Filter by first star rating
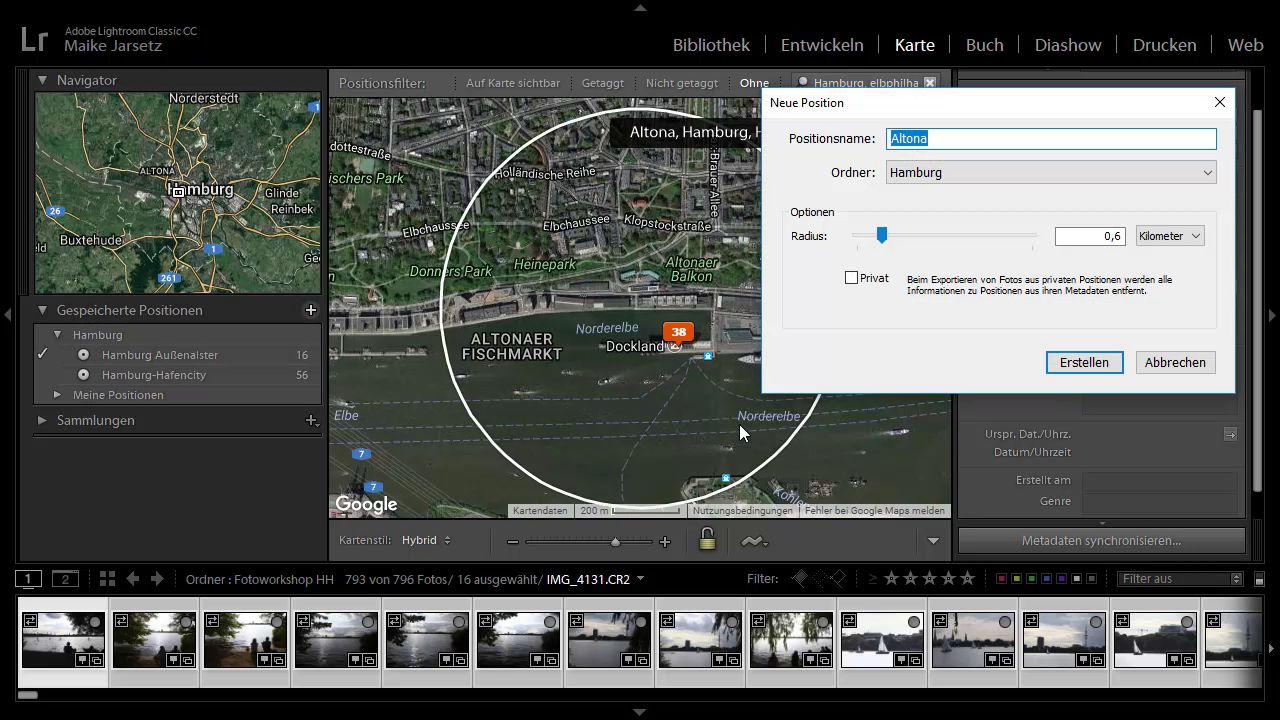The height and width of the screenshot is (720, 1280). (x=891, y=579)
